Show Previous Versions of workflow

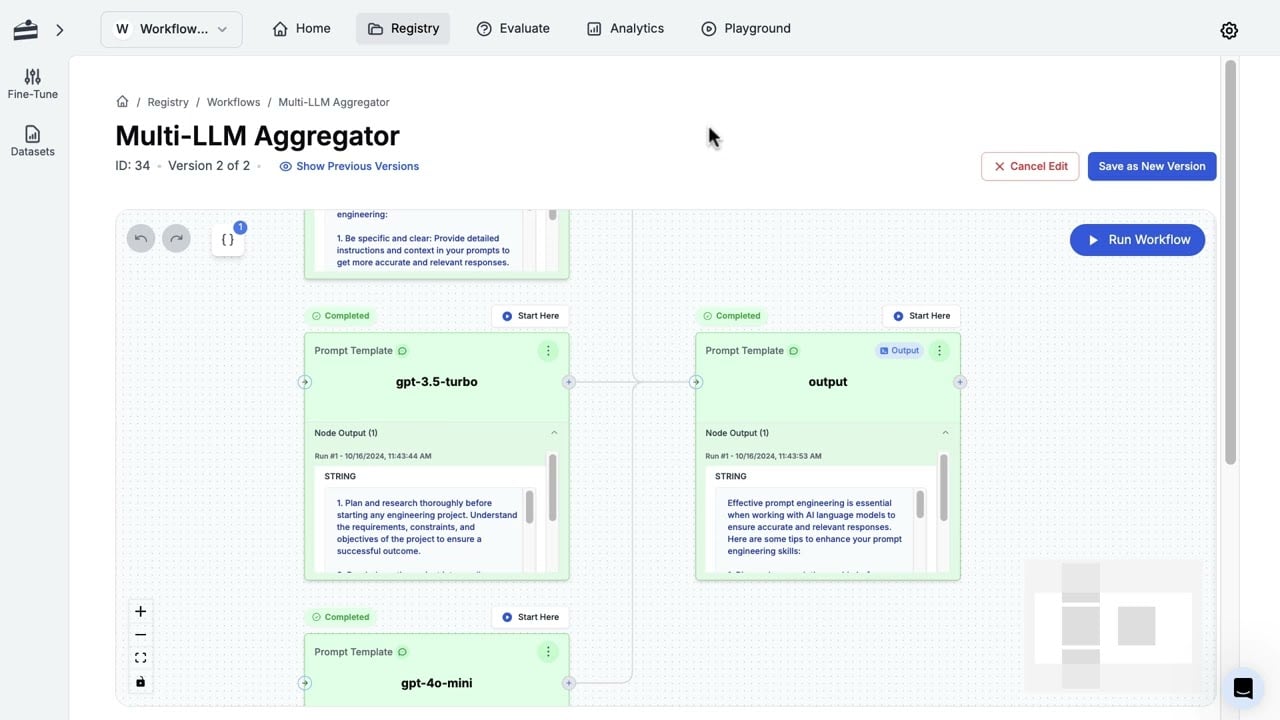pyautogui.click(x=349, y=166)
